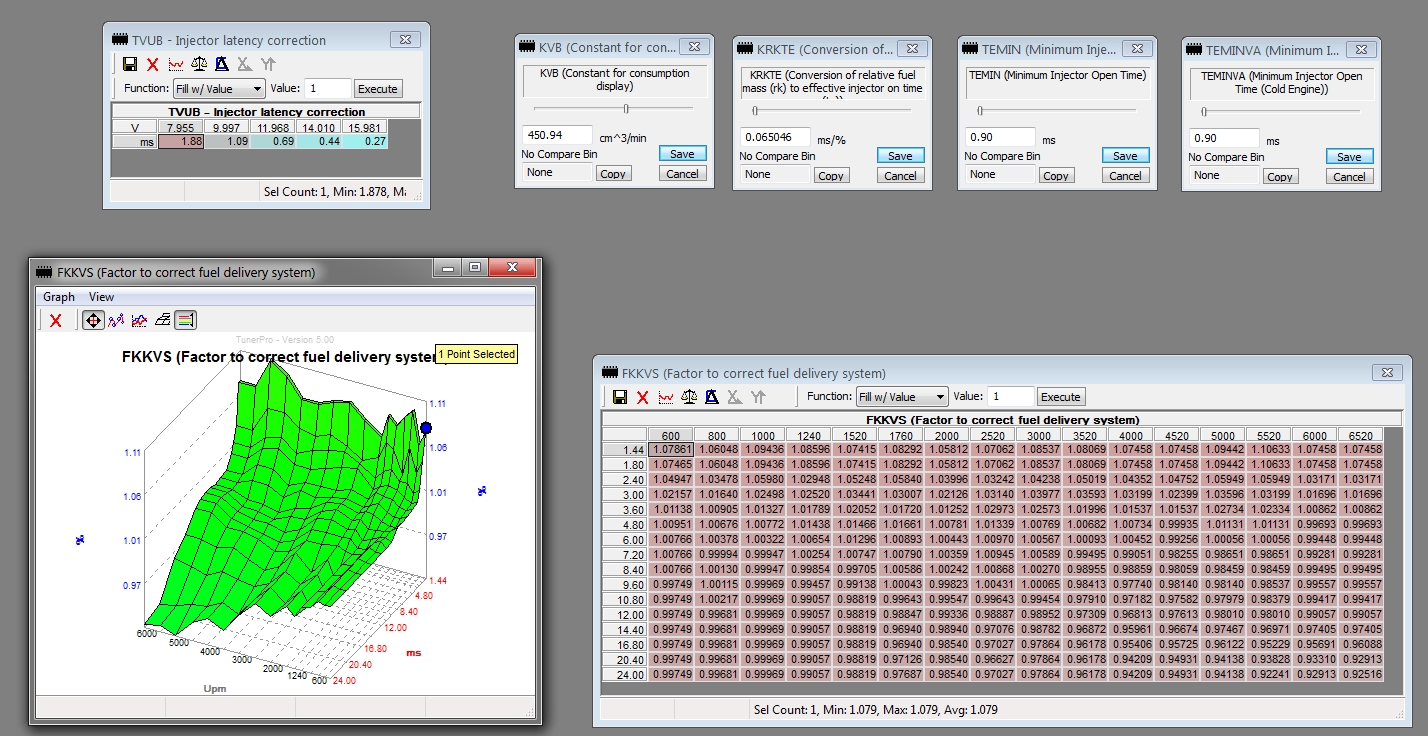The width and height of the screenshot is (1428, 736).
Task: Click the 3D surface icon in FKKVS graph toolbar
Action: (162, 320)
